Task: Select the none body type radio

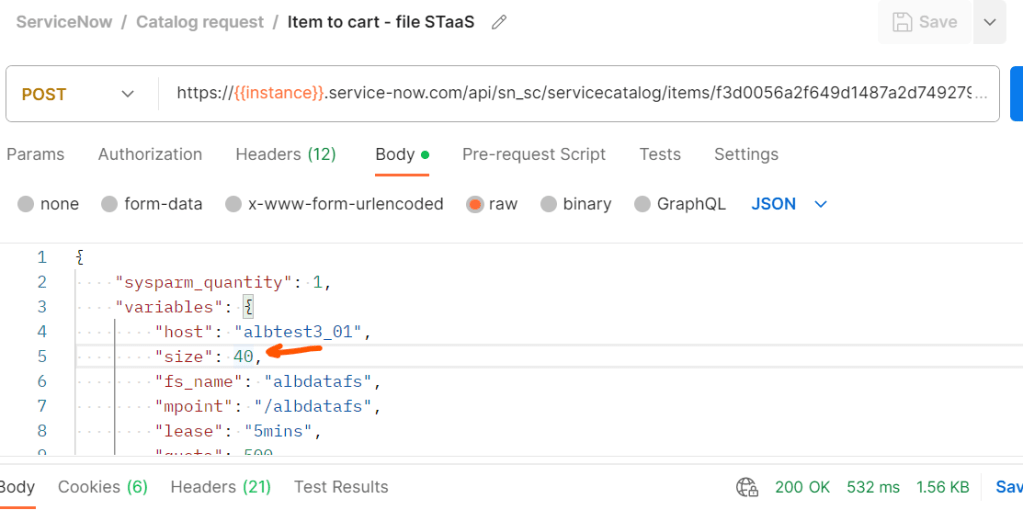Action: (26, 204)
